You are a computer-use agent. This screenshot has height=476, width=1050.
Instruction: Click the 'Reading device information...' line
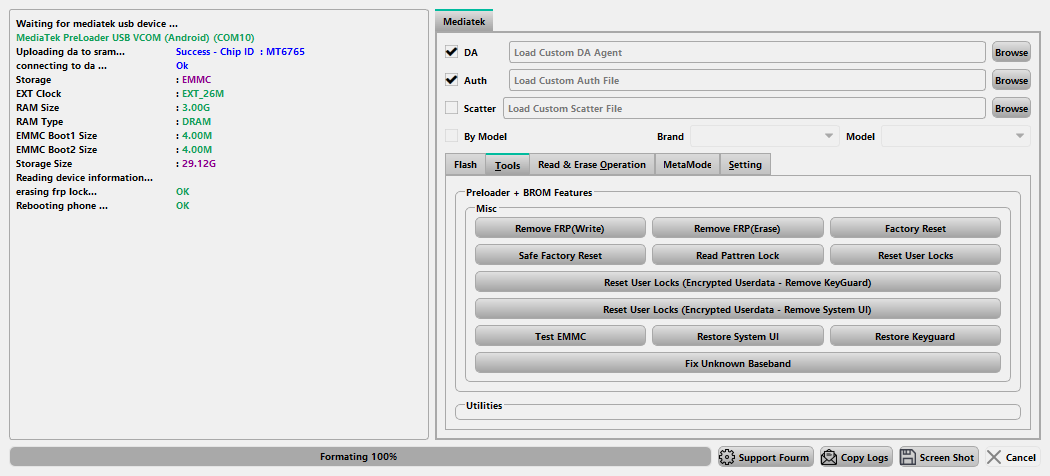(85, 177)
